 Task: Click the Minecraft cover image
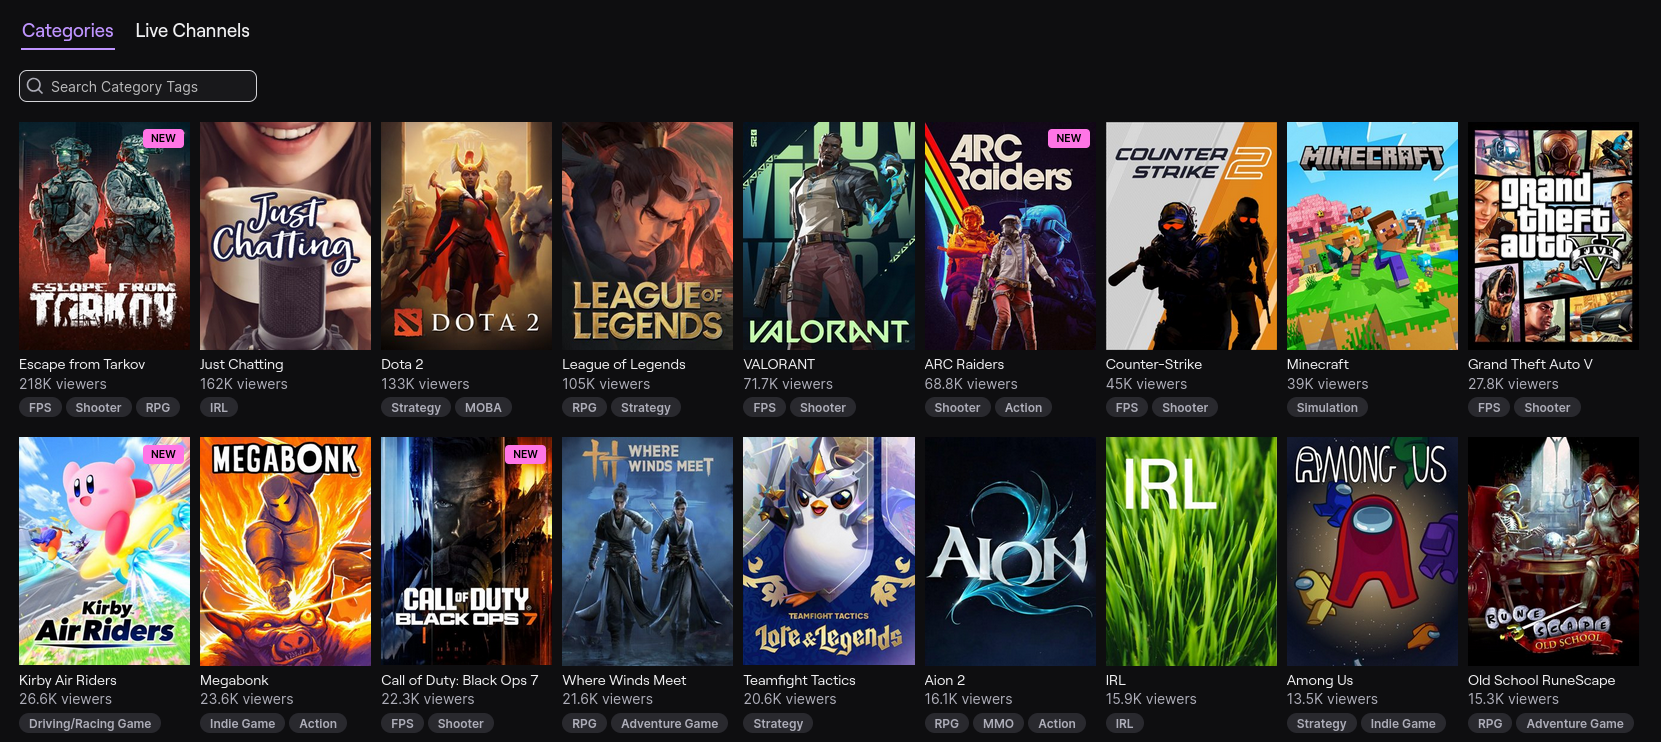(x=1372, y=236)
